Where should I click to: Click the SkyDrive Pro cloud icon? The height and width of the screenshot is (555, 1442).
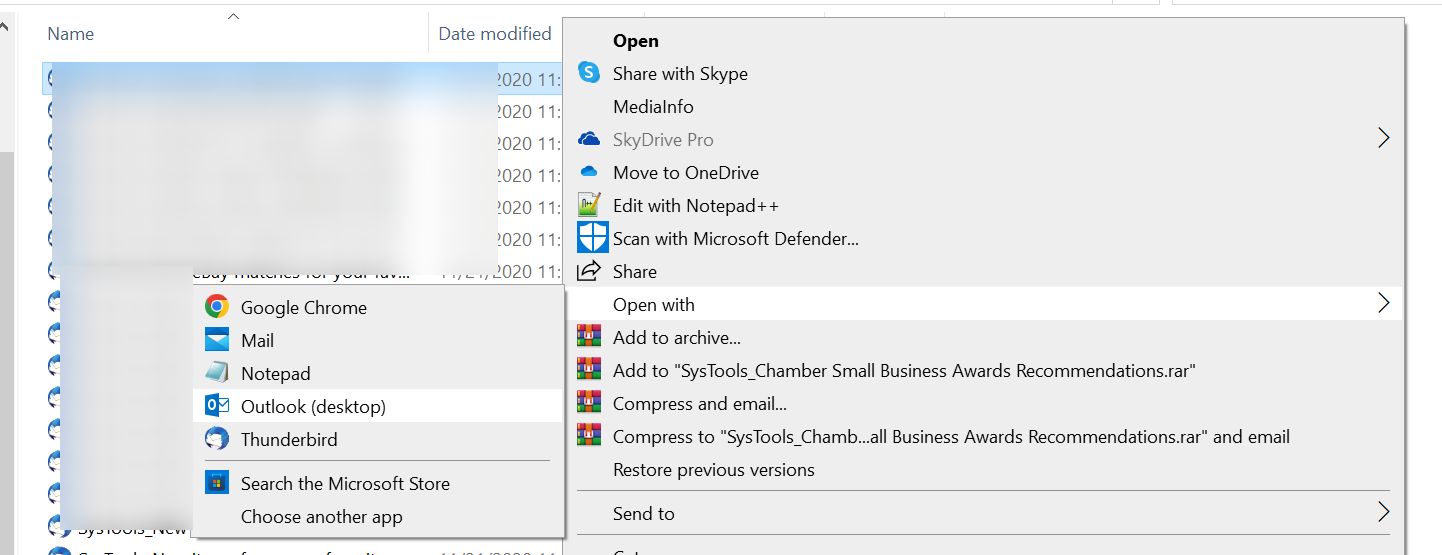(x=590, y=140)
